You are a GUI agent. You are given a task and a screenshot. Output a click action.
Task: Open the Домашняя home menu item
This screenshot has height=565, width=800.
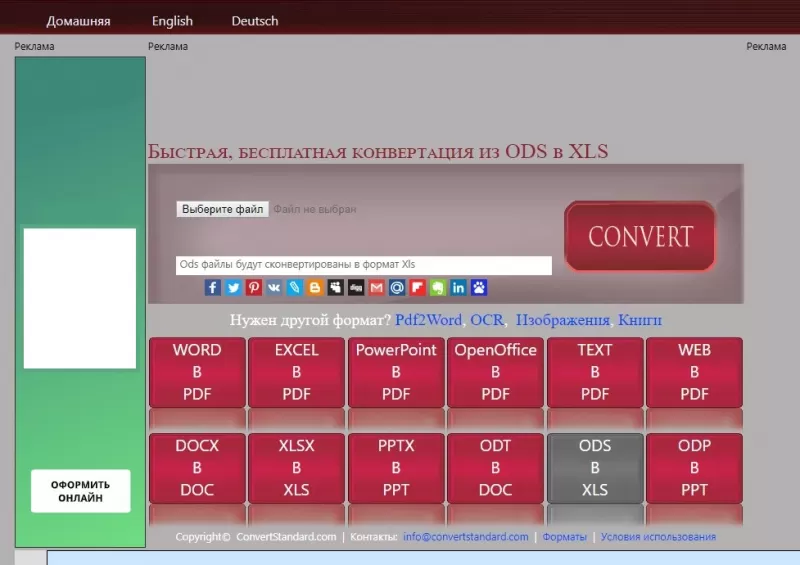[78, 21]
